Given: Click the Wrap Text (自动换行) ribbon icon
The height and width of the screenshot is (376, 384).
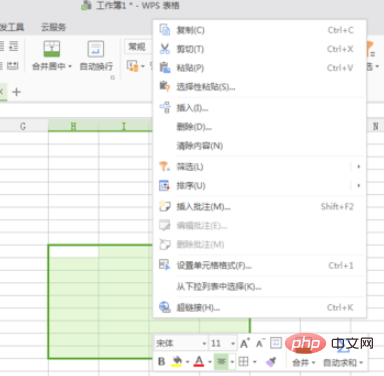Looking at the screenshot, I should pos(96,49).
